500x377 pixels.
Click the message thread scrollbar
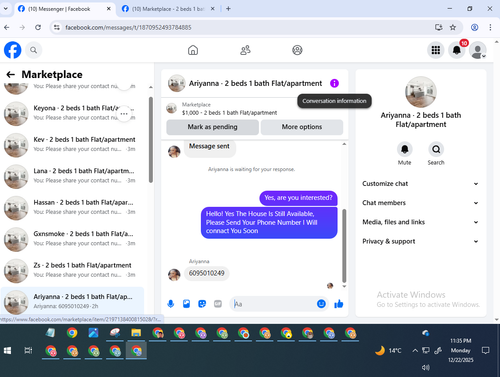(344, 246)
